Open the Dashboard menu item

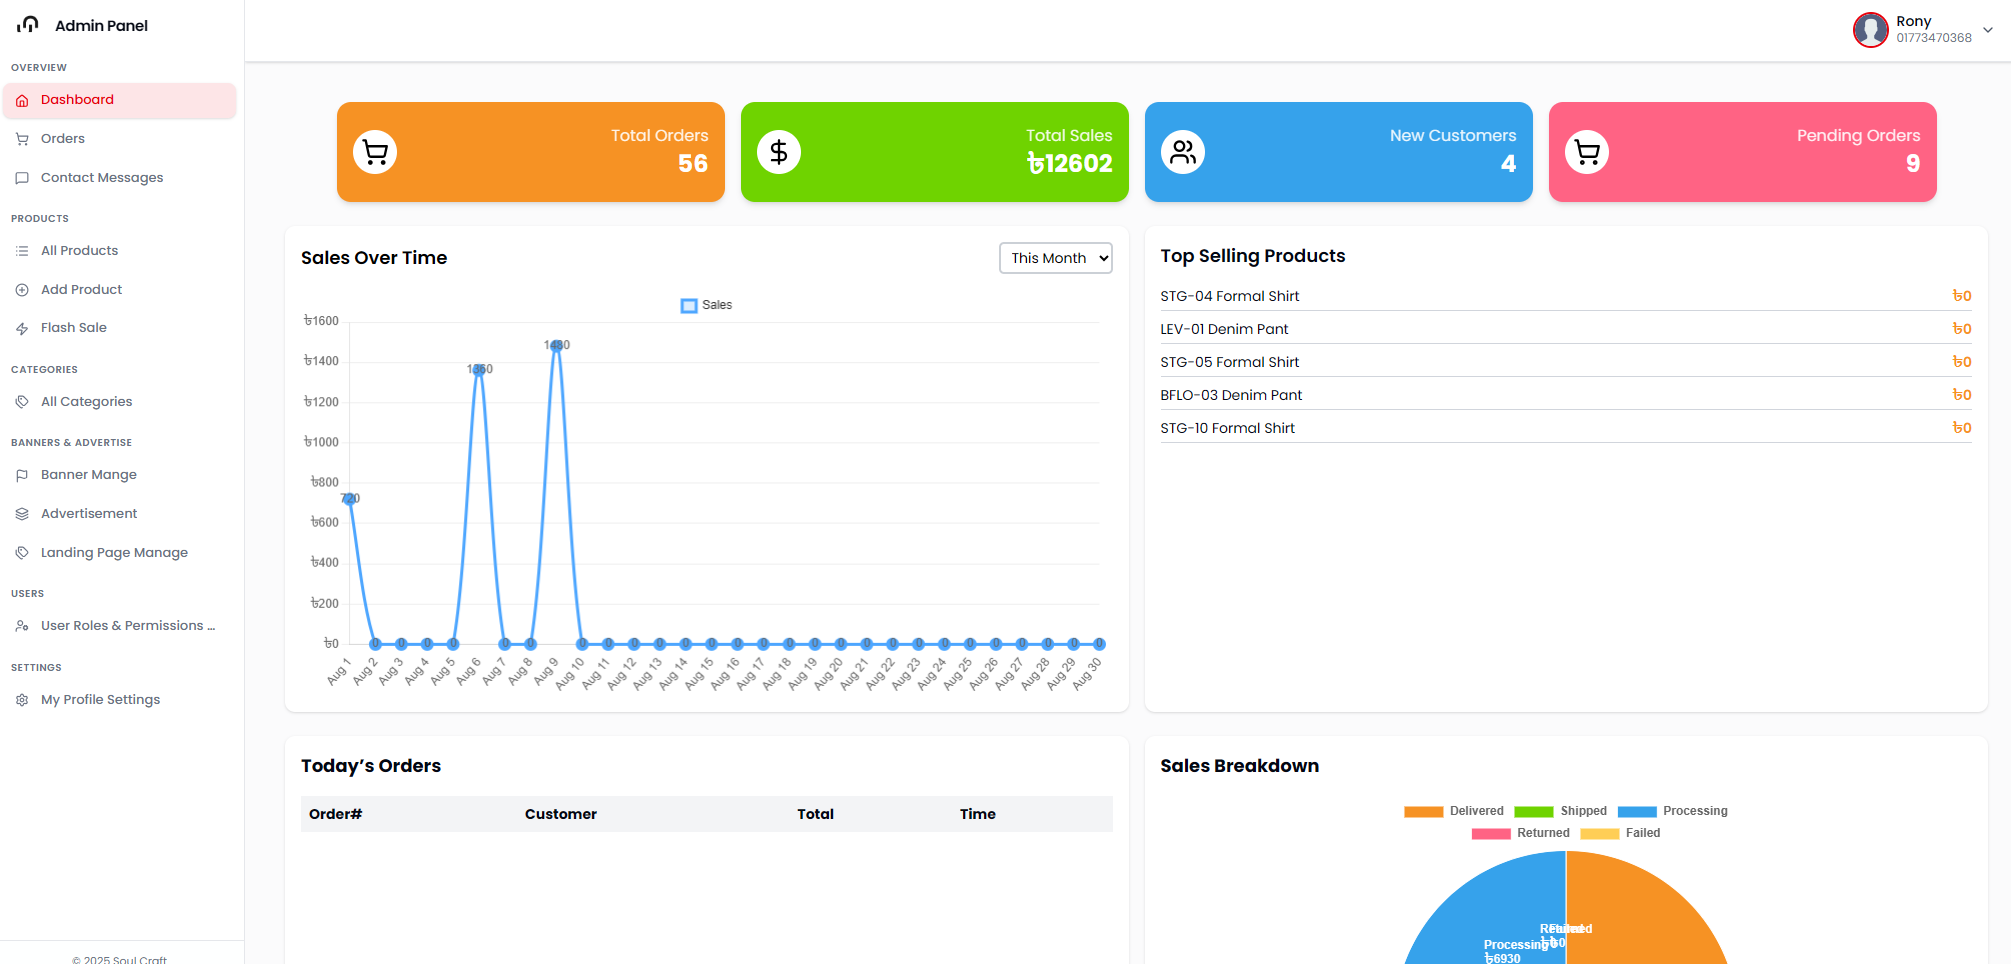click(120, 100)
